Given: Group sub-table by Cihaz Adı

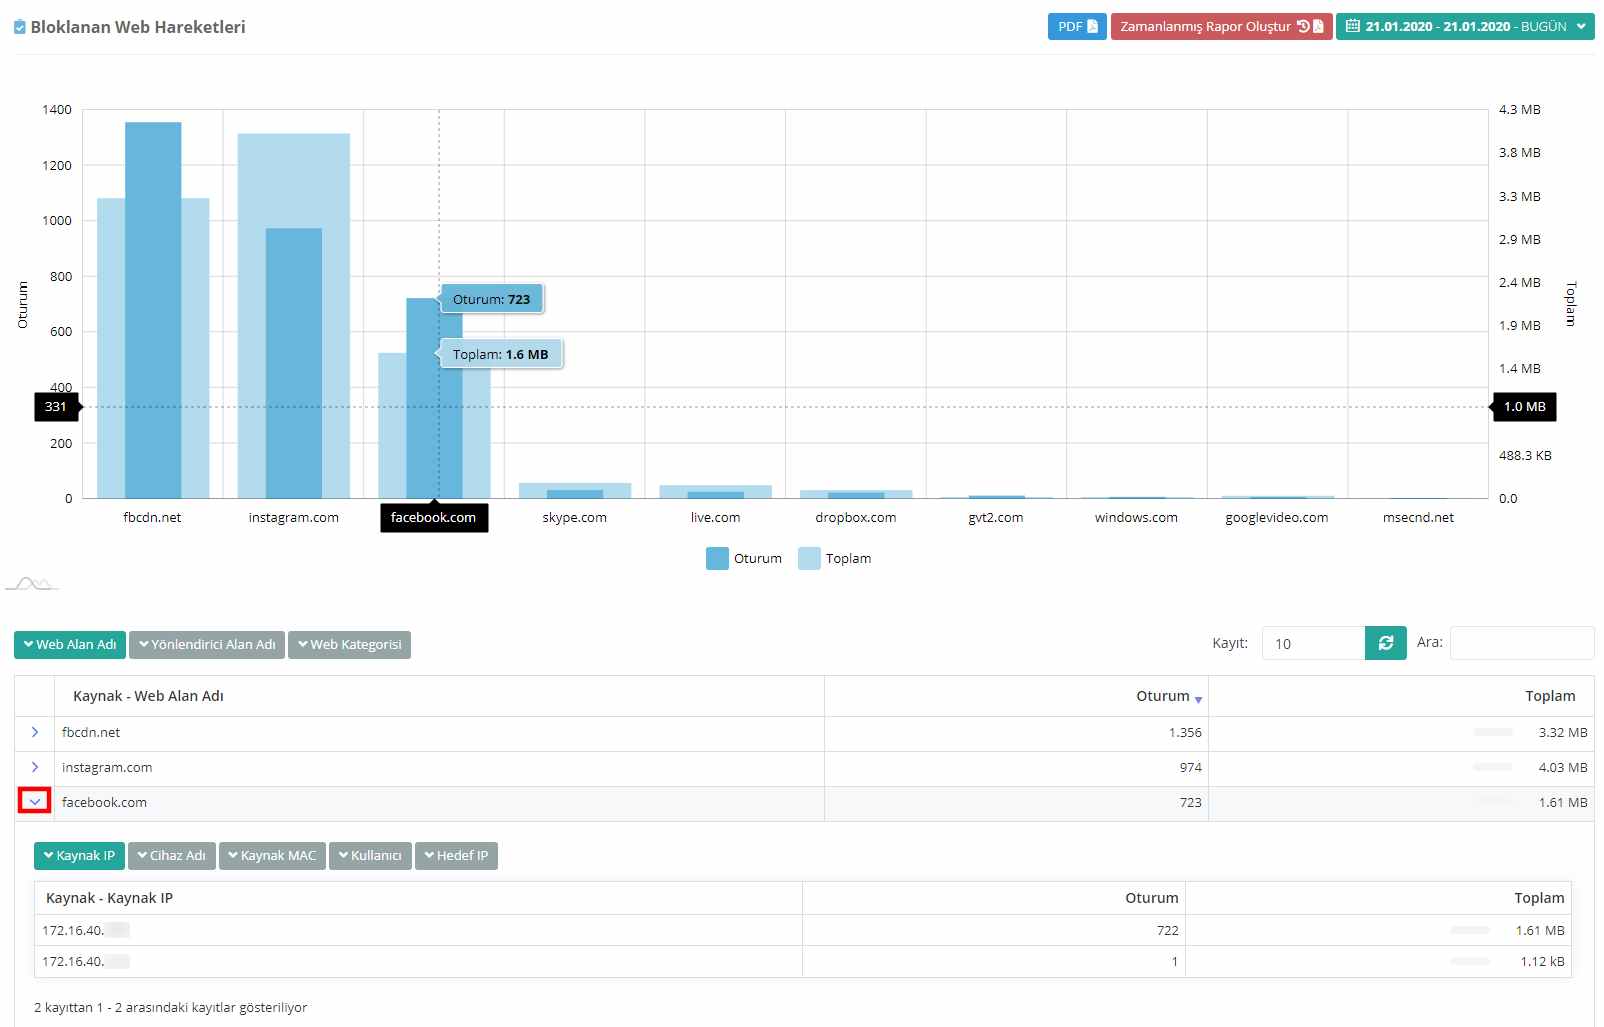Looking at the screenshot, I should (171, 856).
